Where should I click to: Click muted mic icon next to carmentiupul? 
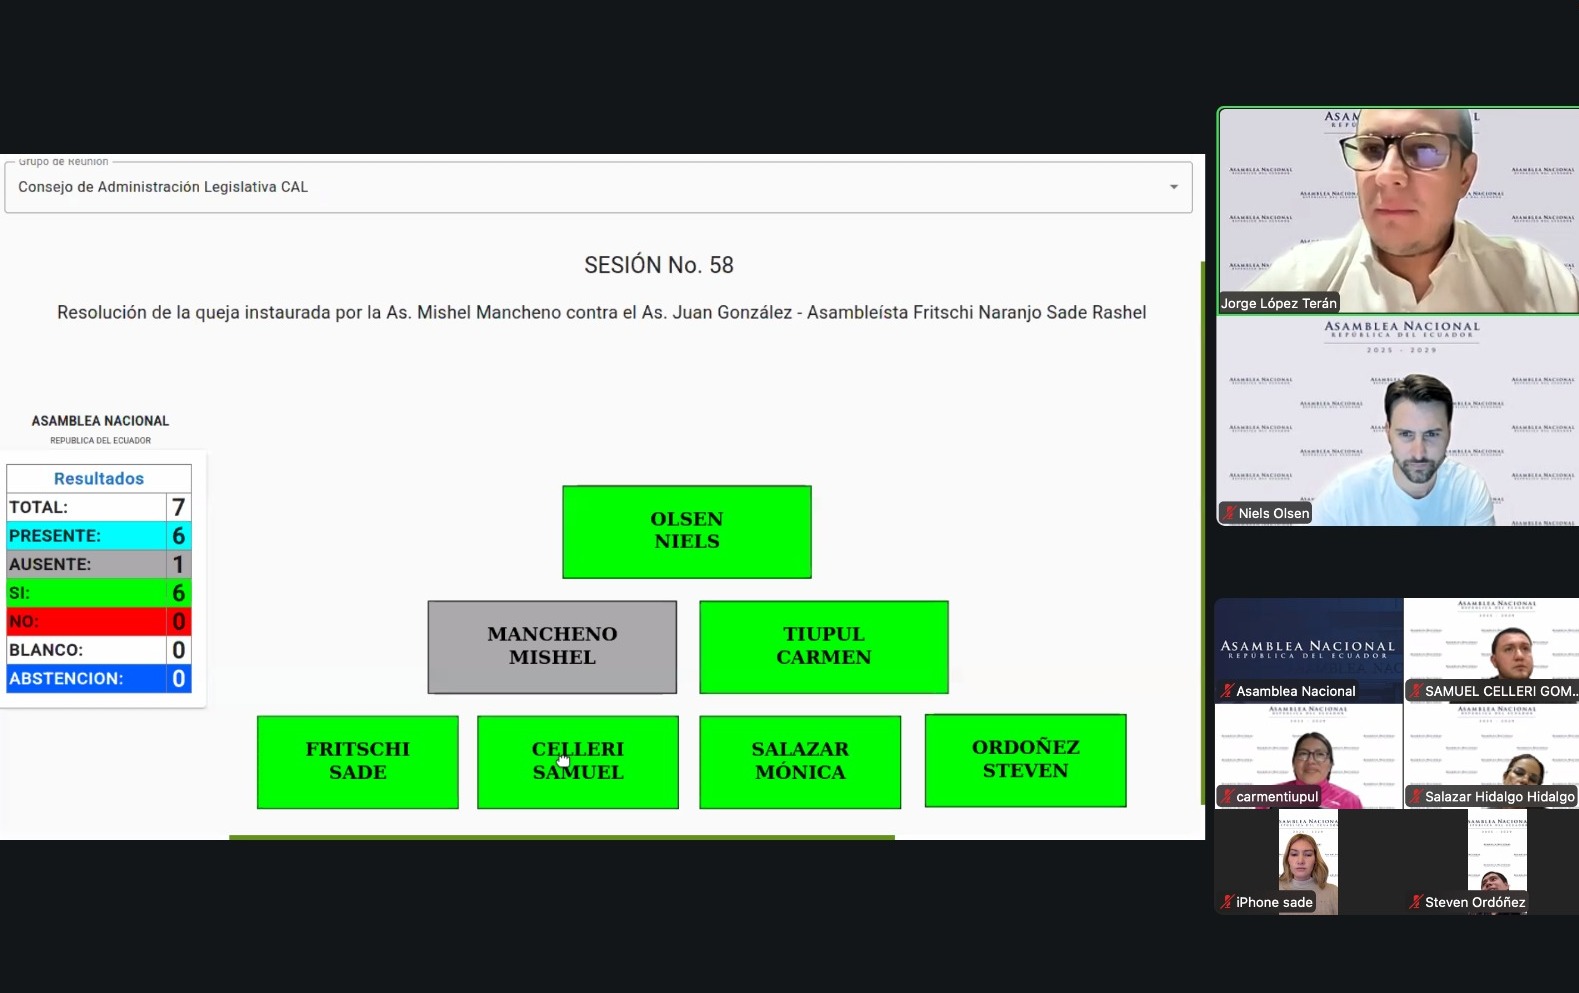pos(1227,797)
